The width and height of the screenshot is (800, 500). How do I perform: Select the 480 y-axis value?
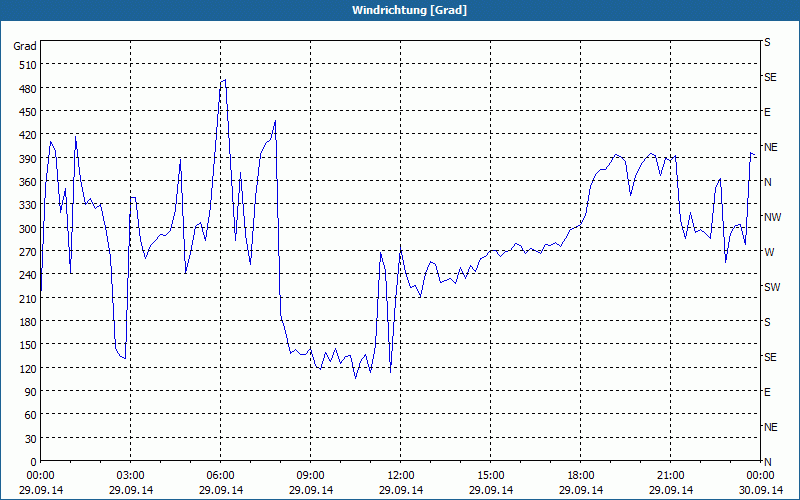pos(28,89)
